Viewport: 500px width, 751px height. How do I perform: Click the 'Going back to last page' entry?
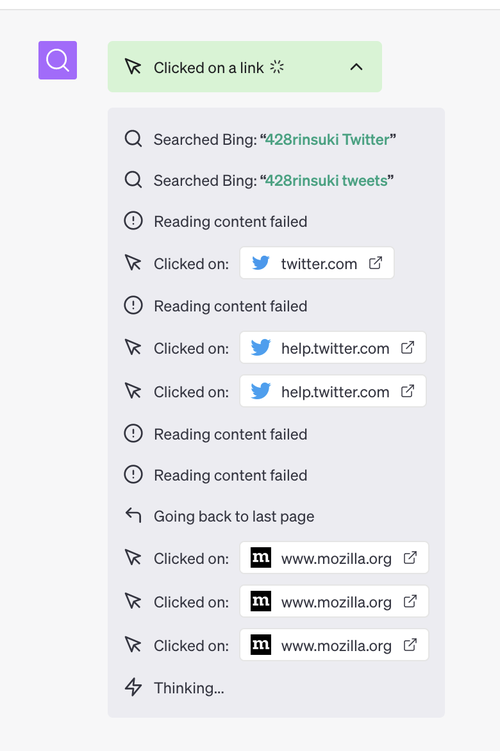click(219, 516)
